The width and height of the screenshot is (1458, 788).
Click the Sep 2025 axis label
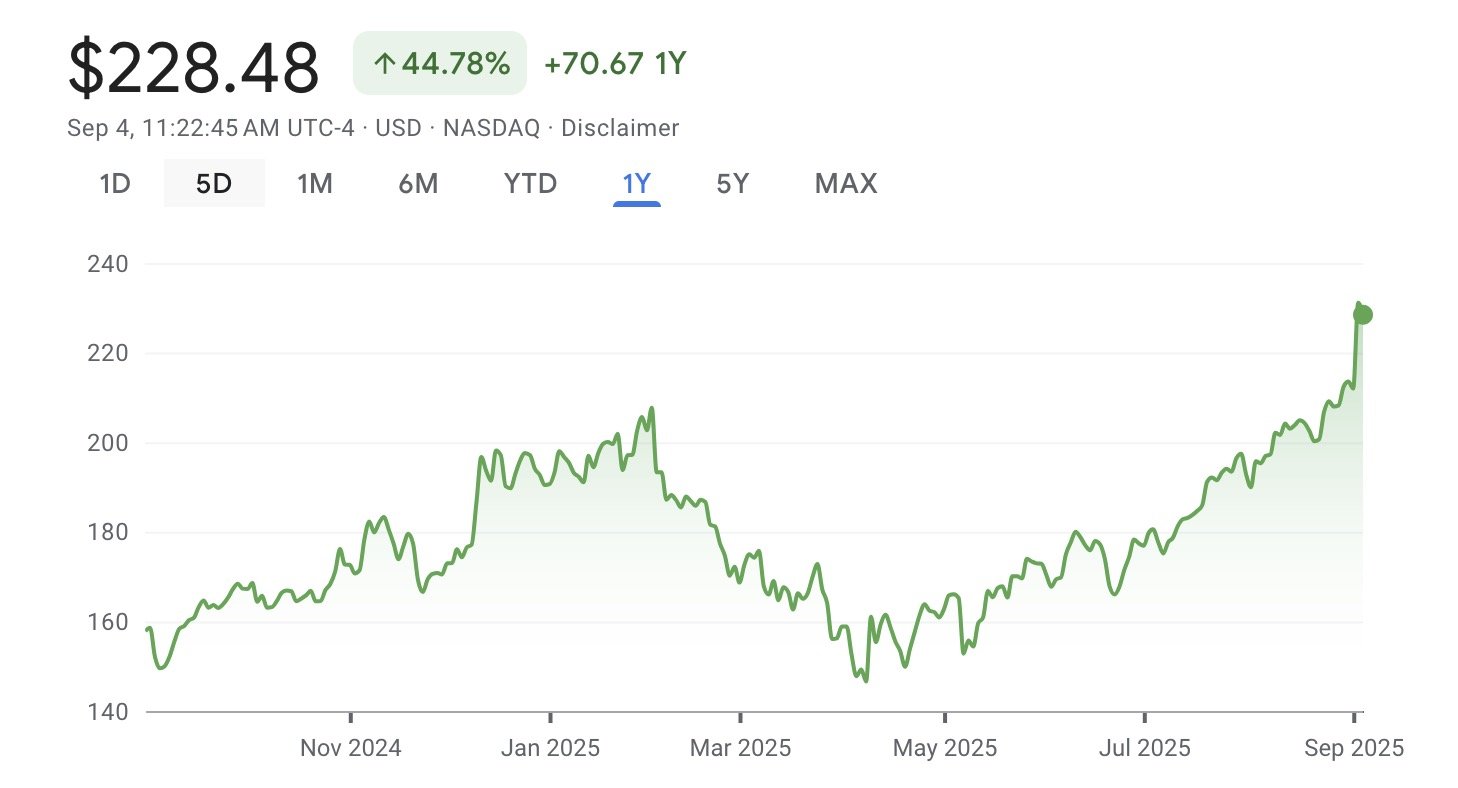[1355, 748]
